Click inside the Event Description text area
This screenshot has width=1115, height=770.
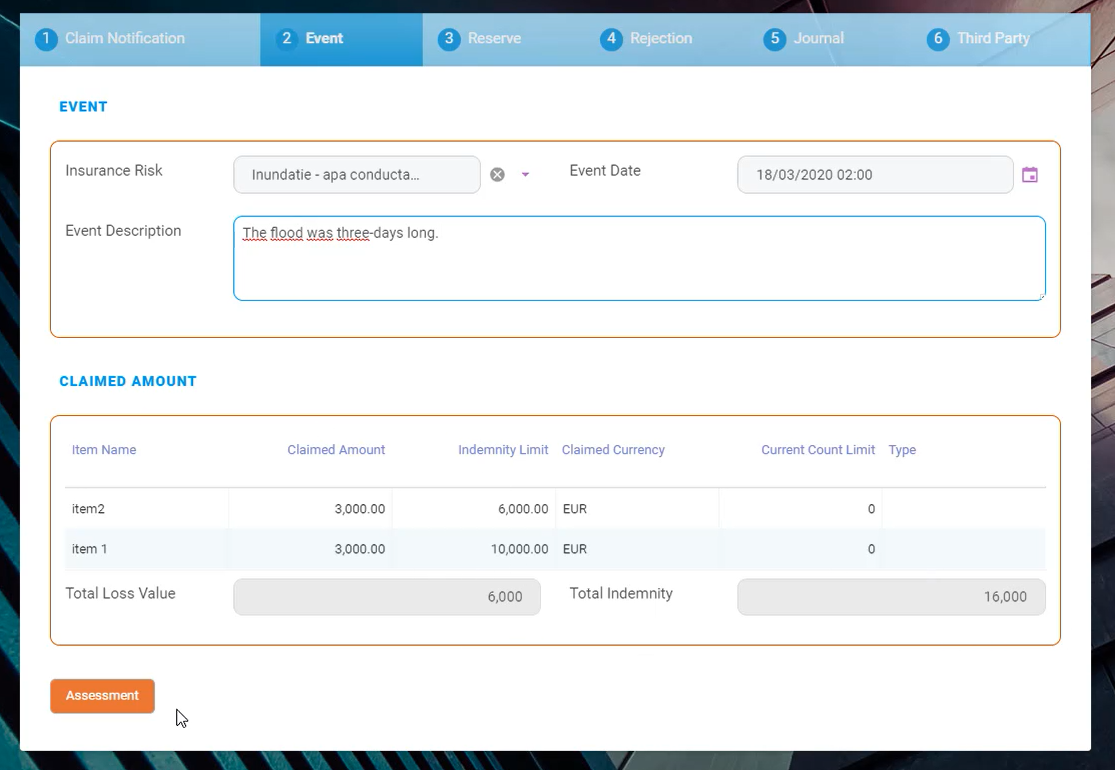[x=639, y=259]
